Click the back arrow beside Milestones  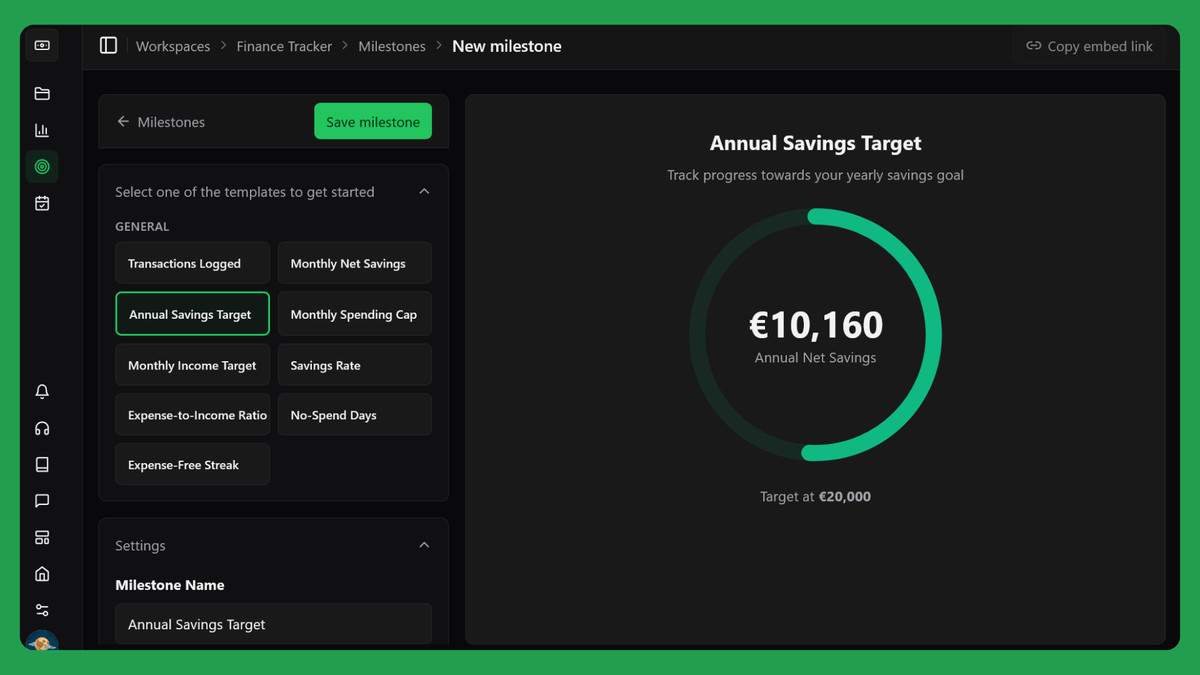pyautogui.click(x=123, y=122)
